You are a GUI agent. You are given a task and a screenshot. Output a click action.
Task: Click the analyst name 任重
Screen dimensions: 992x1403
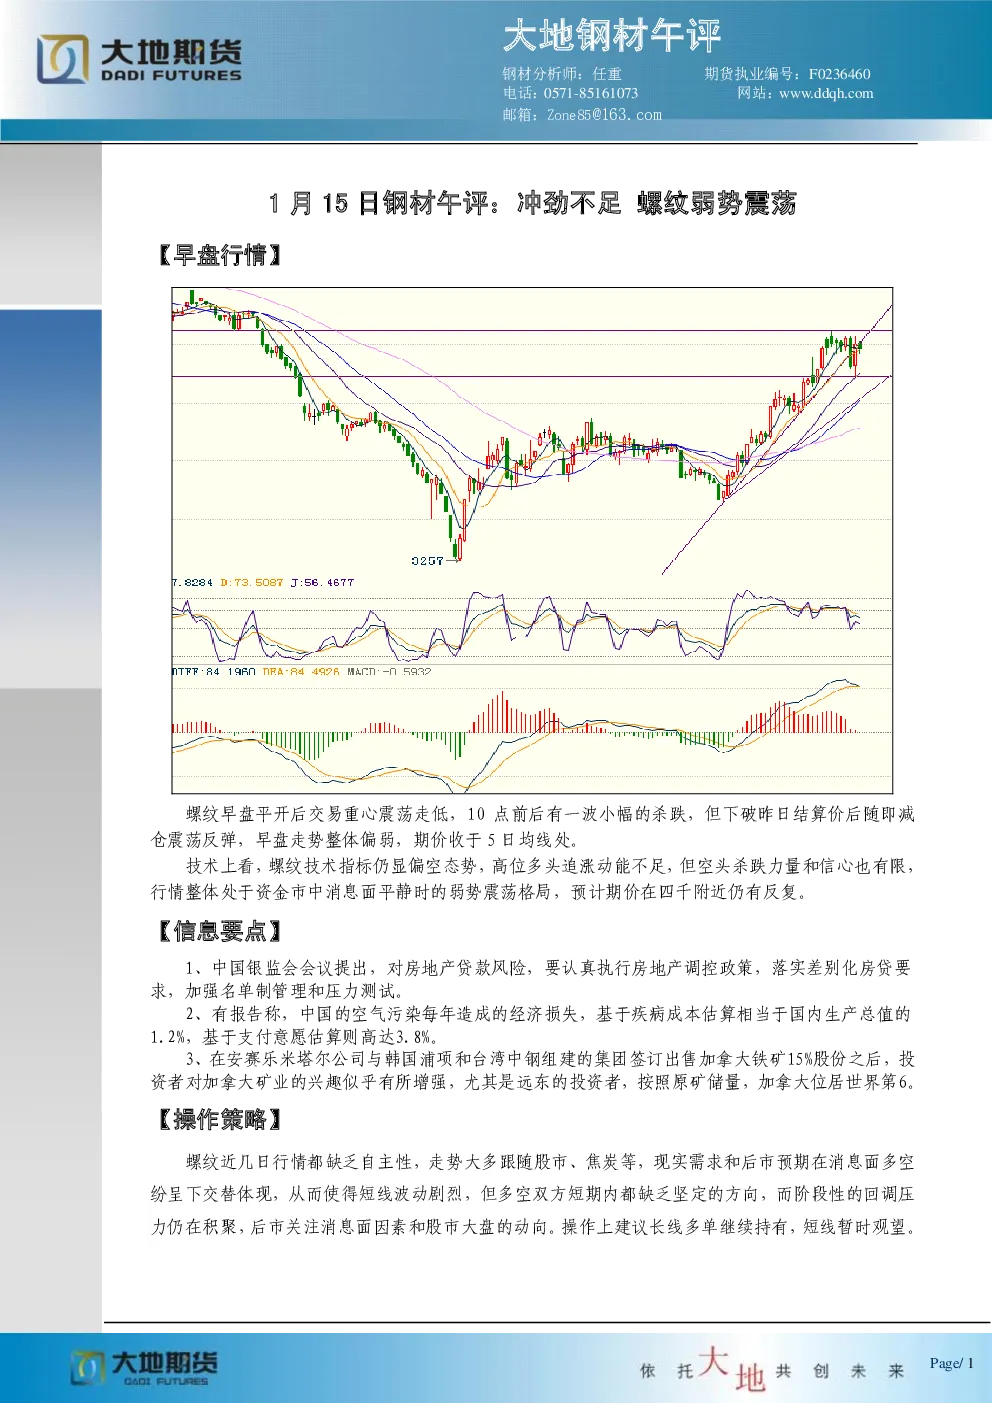point(607,74)
